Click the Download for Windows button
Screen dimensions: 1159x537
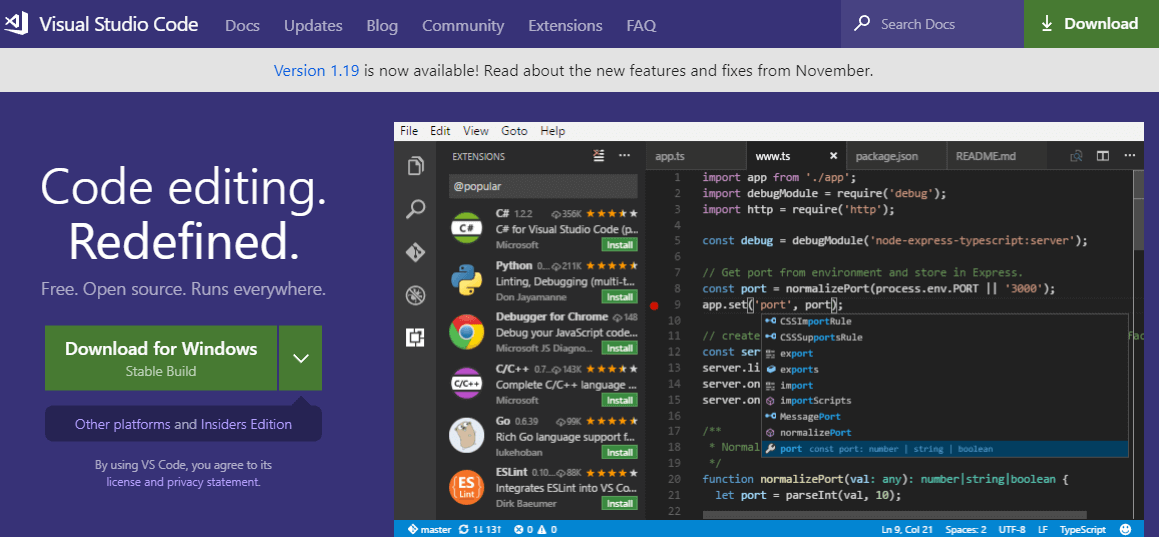[161, 358]
